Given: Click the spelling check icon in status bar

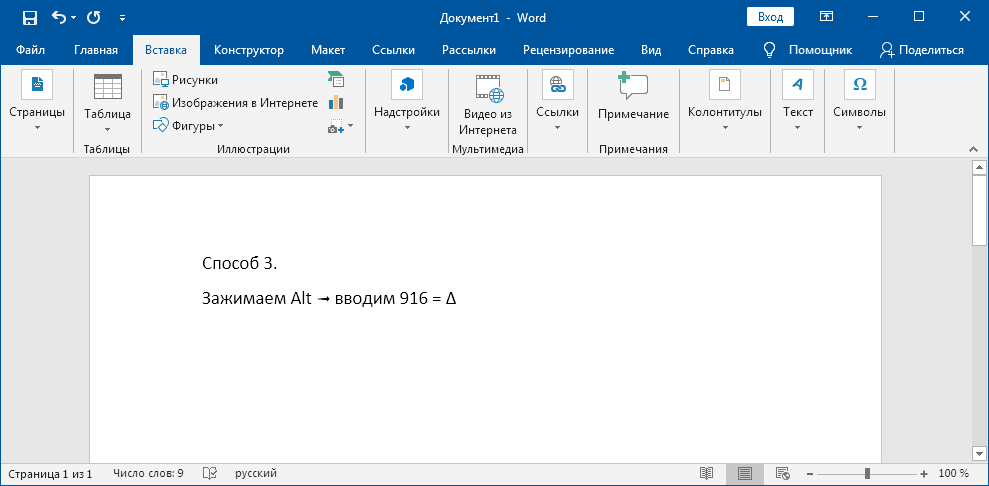Looking at the screenshot, I should 210,473.
